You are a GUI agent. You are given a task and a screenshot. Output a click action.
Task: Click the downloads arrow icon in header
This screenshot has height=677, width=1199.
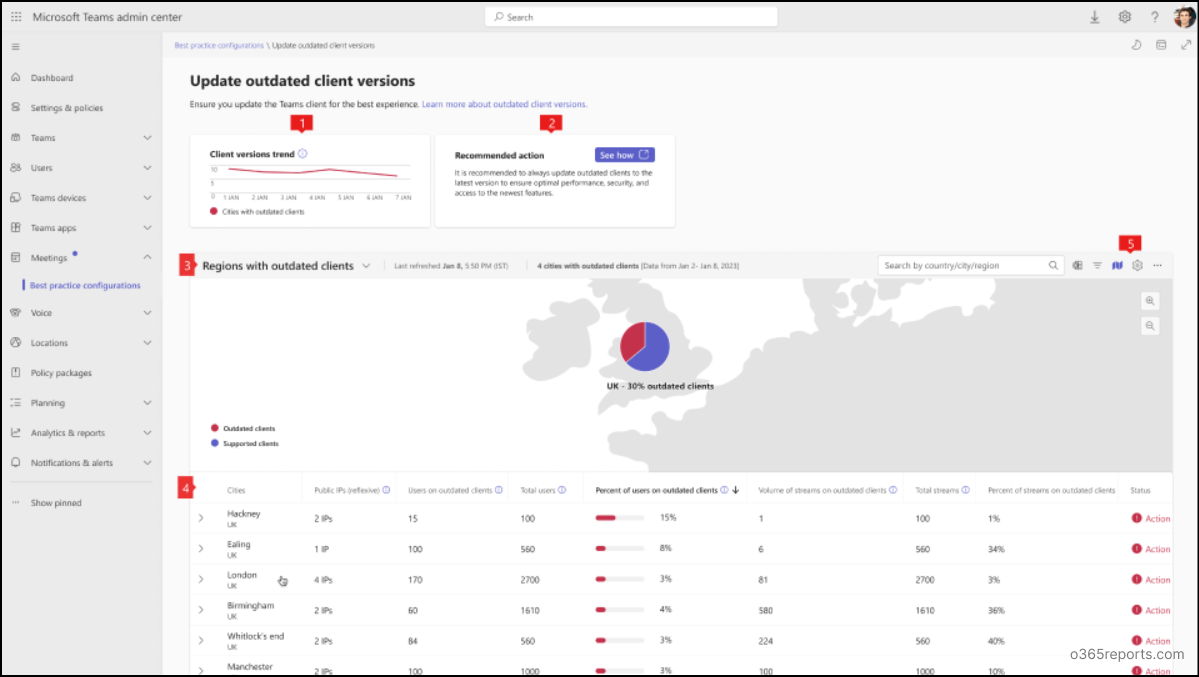[x=1094, y=17]
